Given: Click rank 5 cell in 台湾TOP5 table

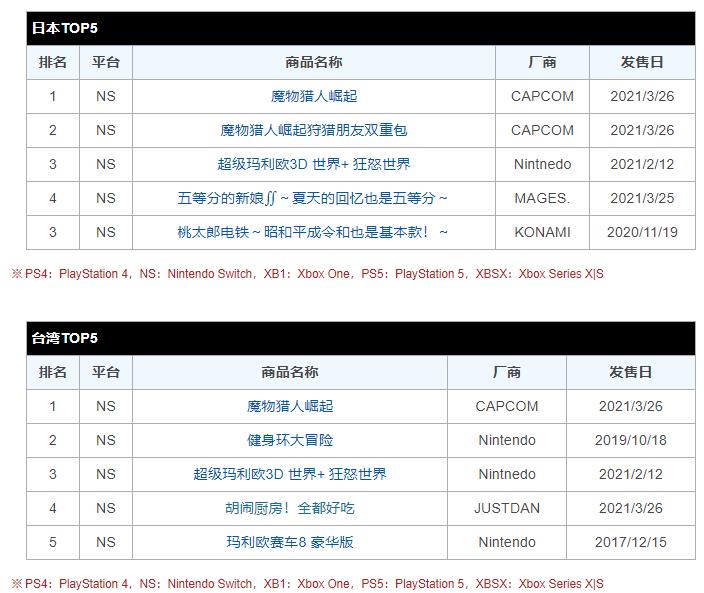Looking at the screenshot, I should point(53,542).
